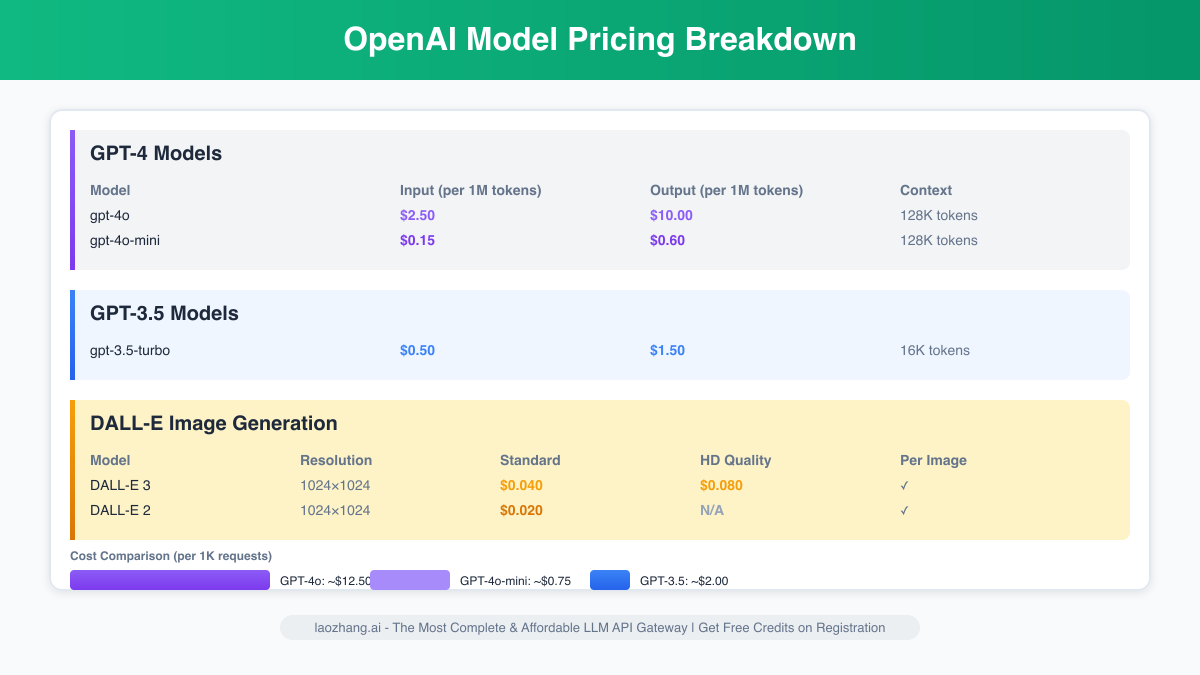Screen dimensions: 1200x675
Task: Click the $10.00 gpt-4o output price
Action: (x=671, y=216)
